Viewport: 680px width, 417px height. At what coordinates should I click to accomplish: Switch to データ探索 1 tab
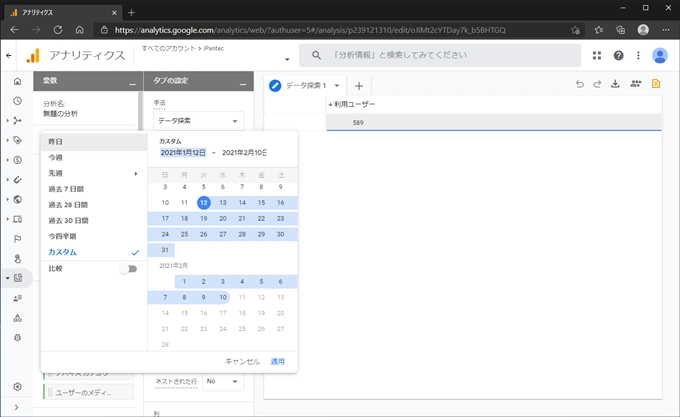click(306, 86)
